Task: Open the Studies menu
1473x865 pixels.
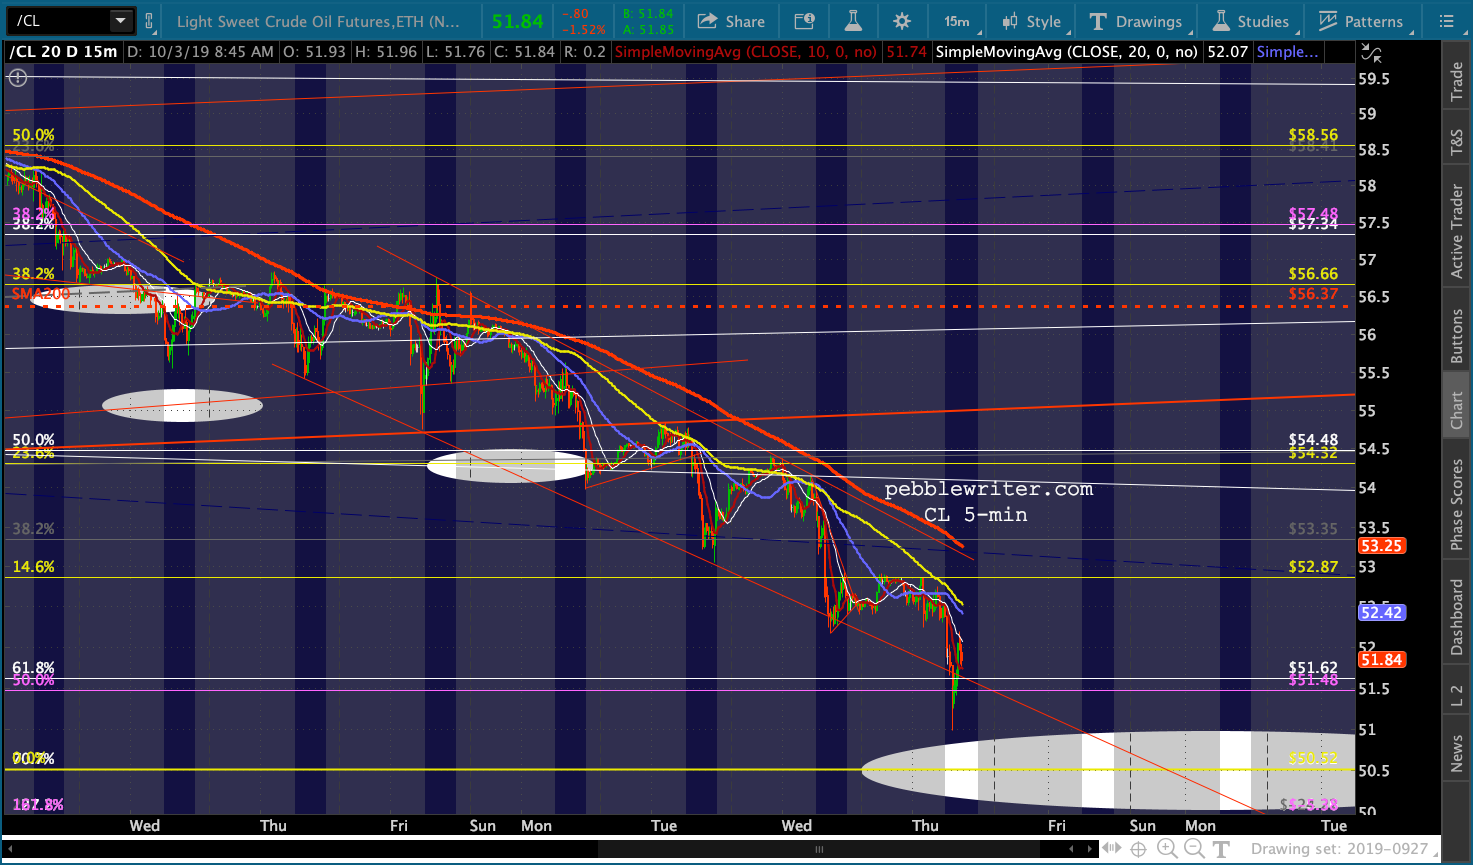Action: [x=1251, y=21]
